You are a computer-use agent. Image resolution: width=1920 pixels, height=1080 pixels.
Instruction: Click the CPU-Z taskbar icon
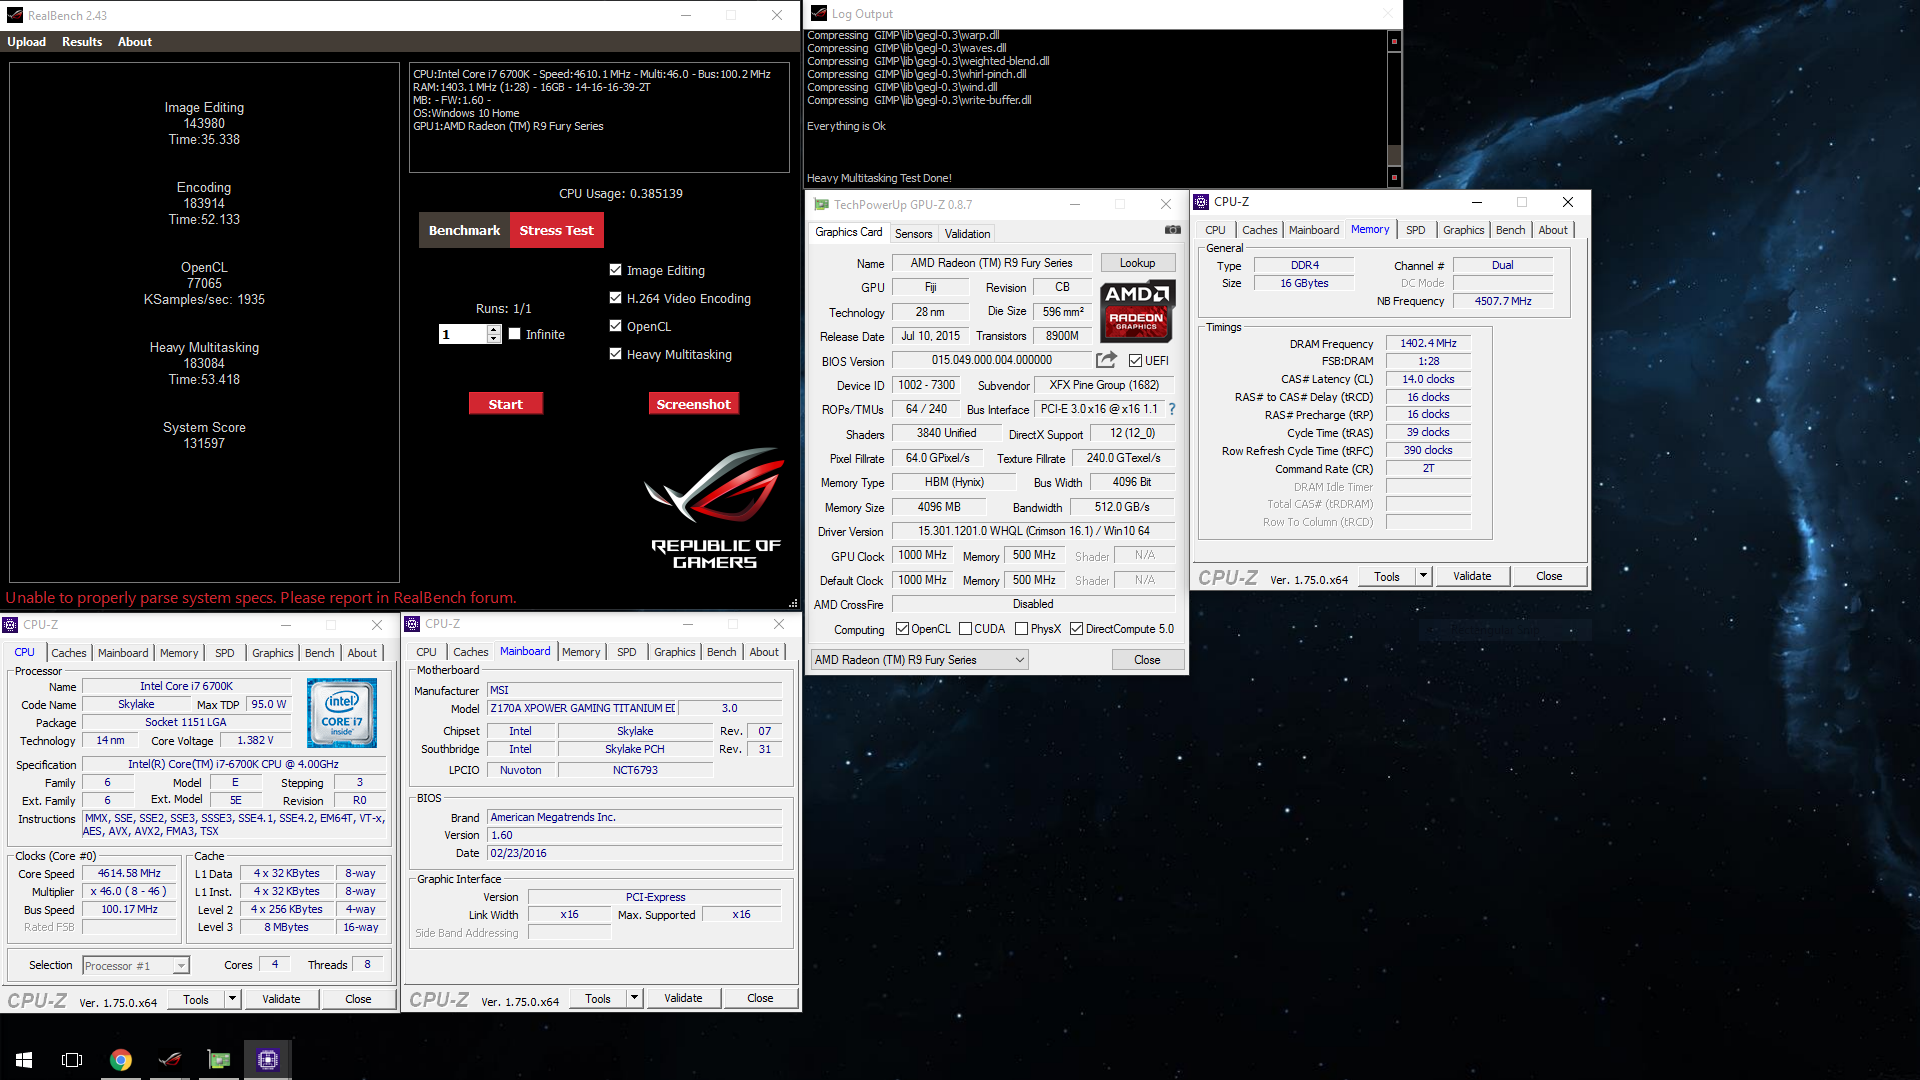click(x=267, y=1060)
